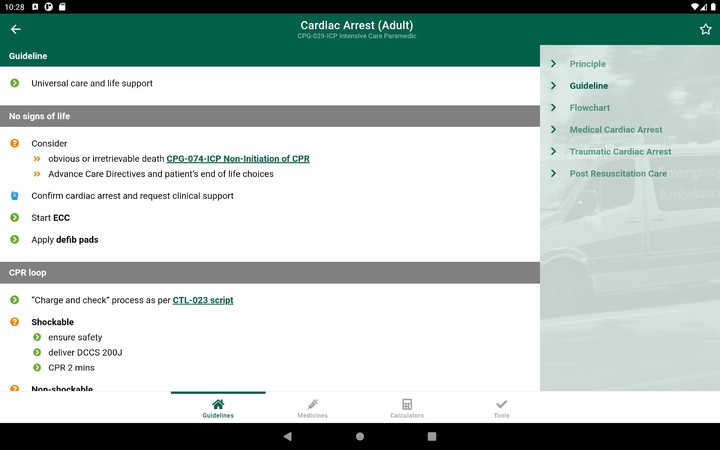Viewport: 720px width, 450px height.
Task: Jump to Flowchart in the side menu
Action: coord(590,107)
